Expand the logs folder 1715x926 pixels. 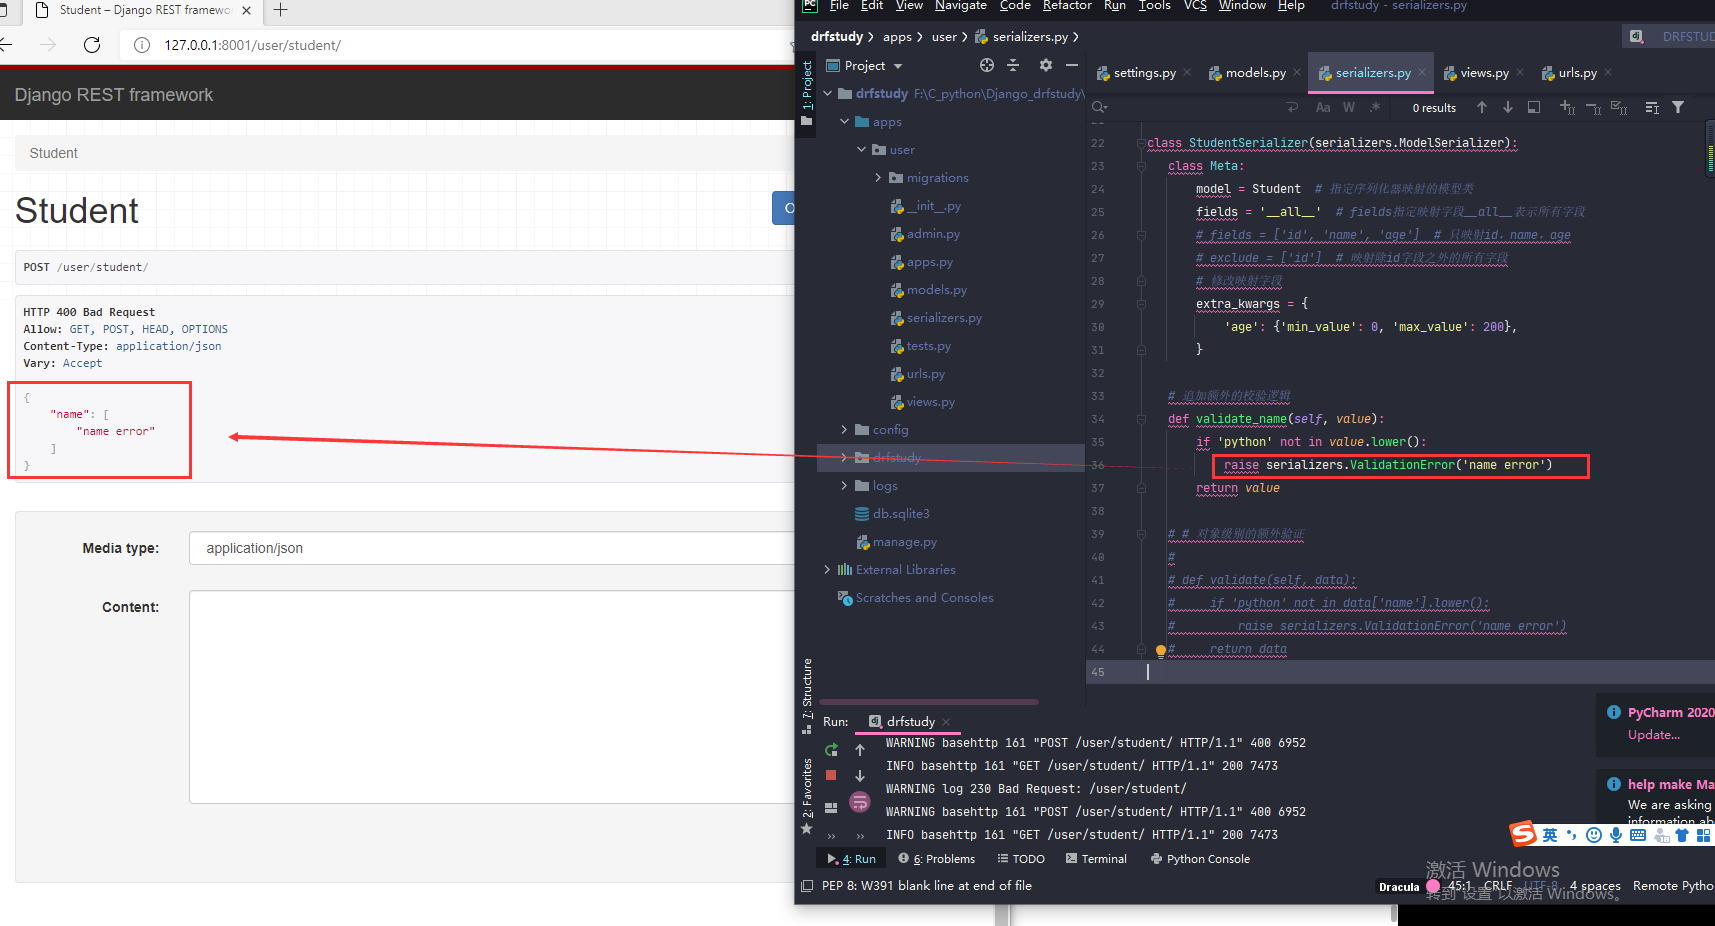(844, 486)
